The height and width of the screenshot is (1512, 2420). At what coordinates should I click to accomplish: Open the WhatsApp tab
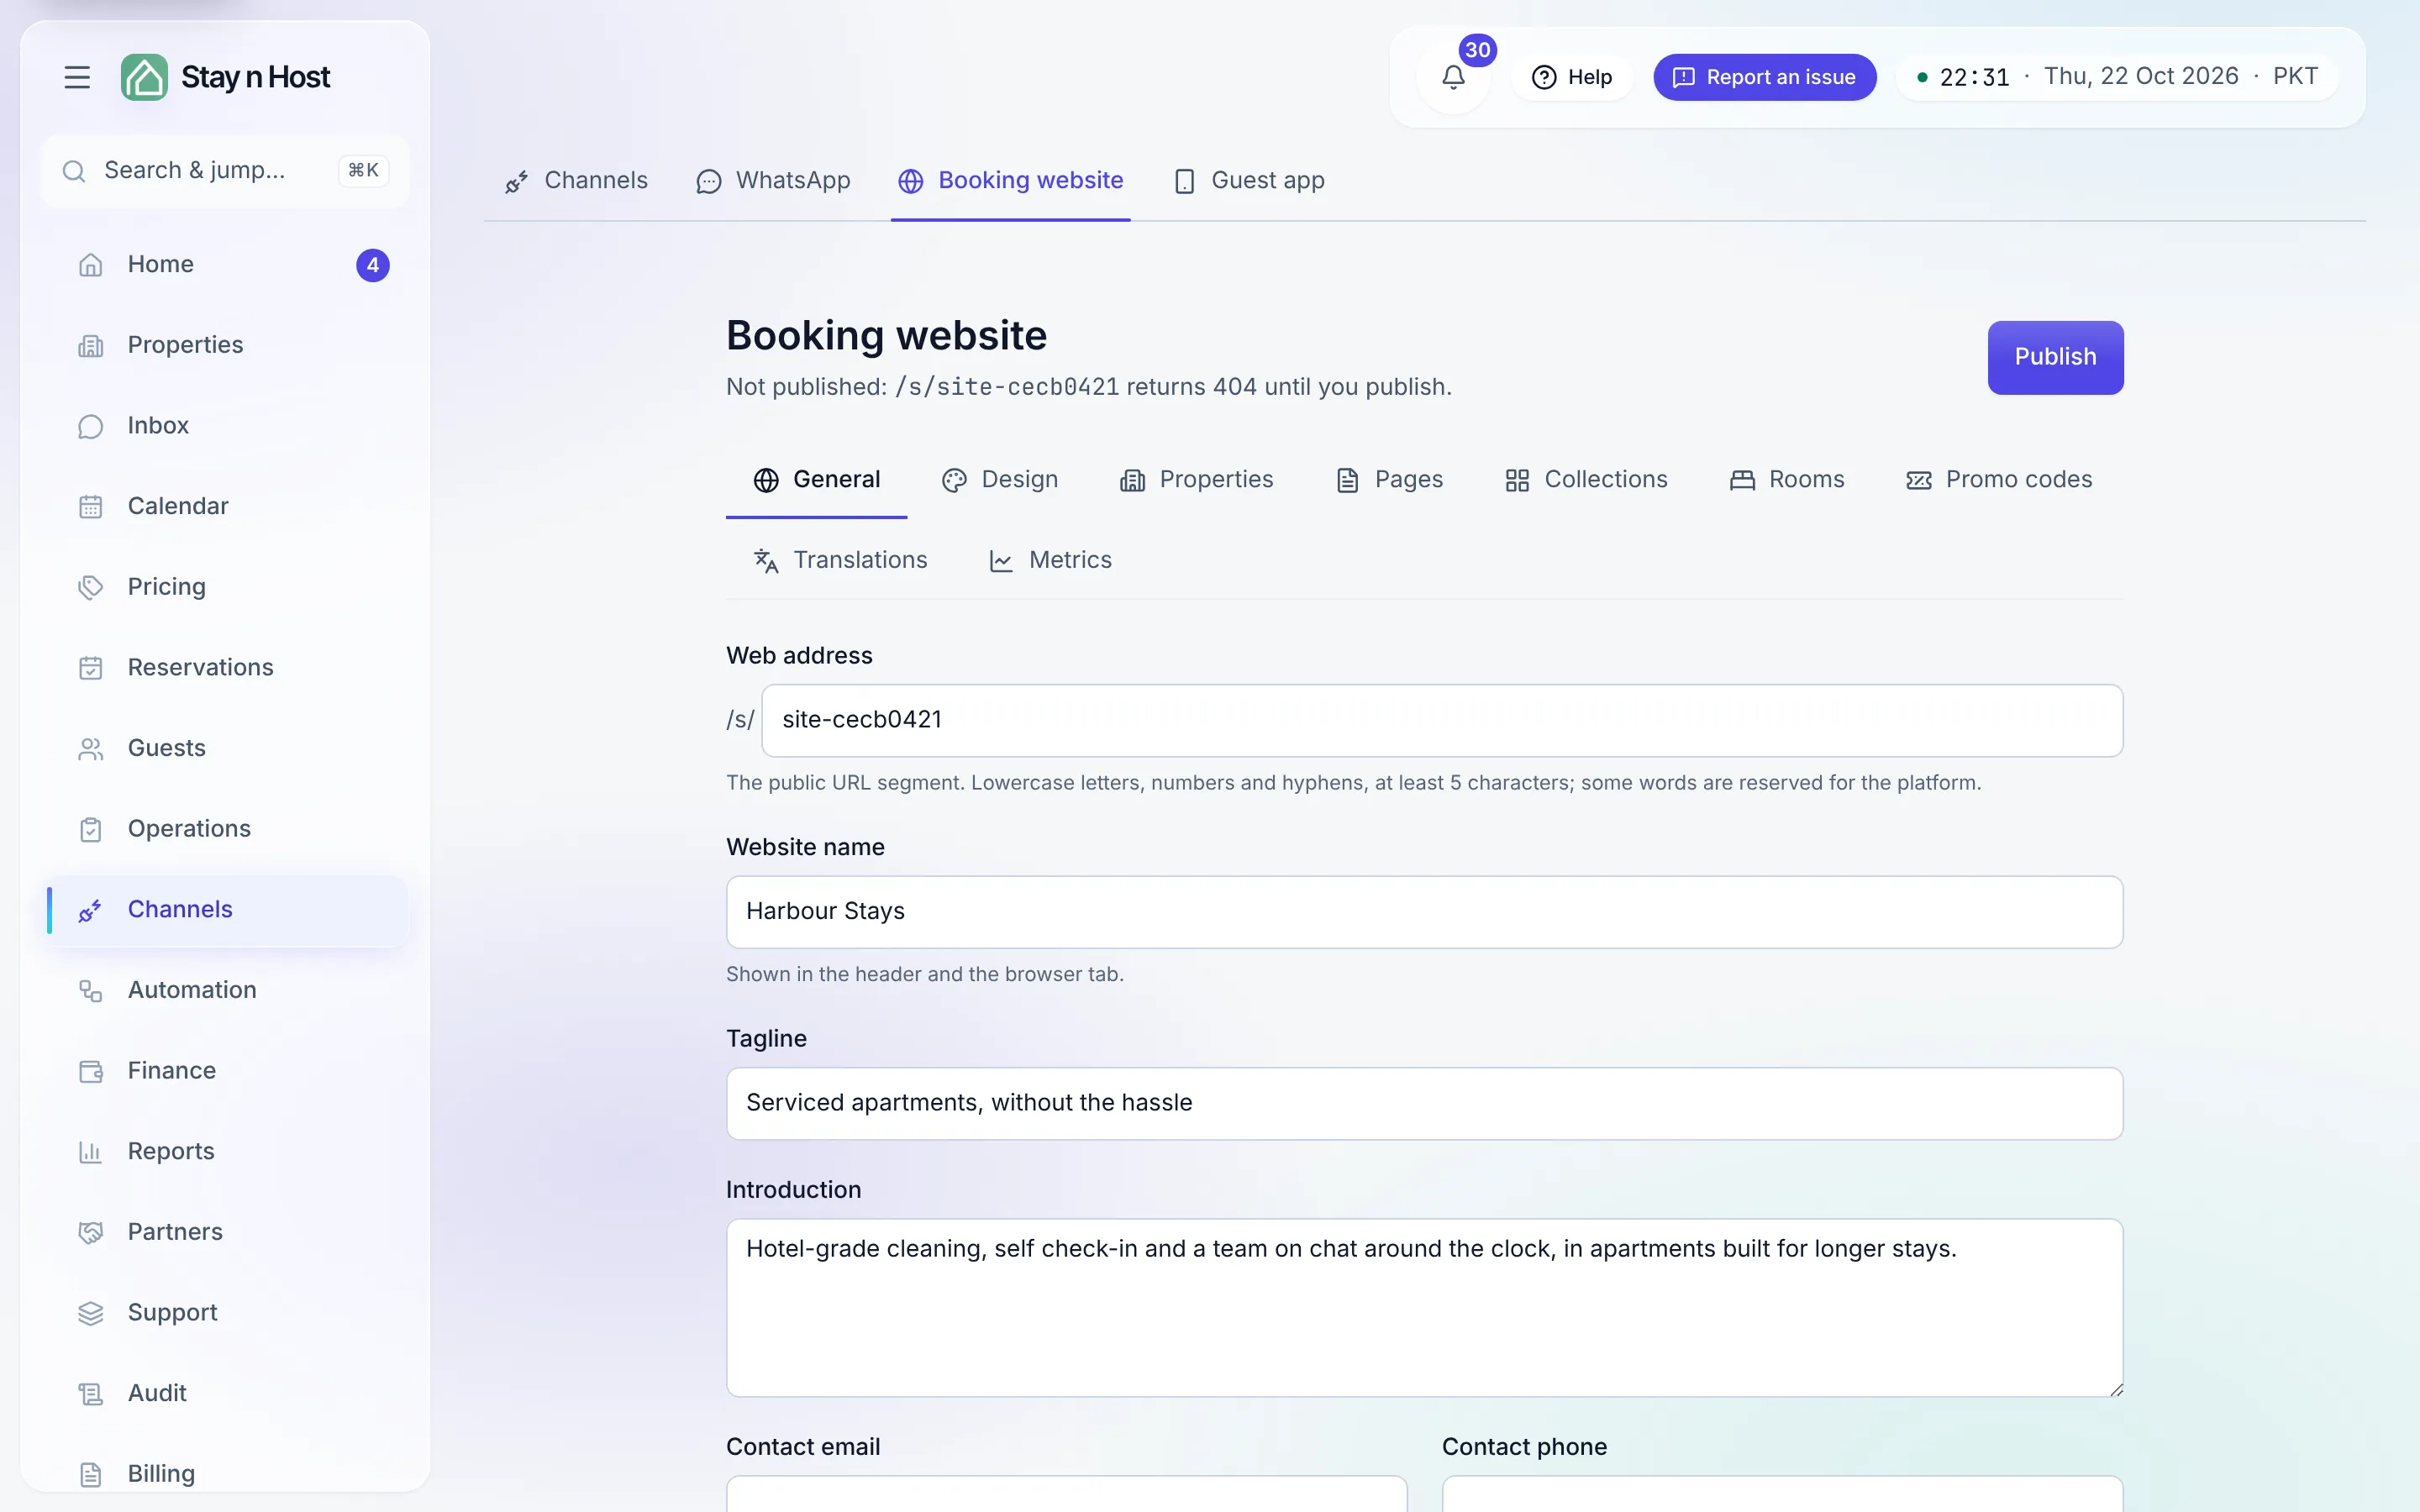(x=773, y=181)
